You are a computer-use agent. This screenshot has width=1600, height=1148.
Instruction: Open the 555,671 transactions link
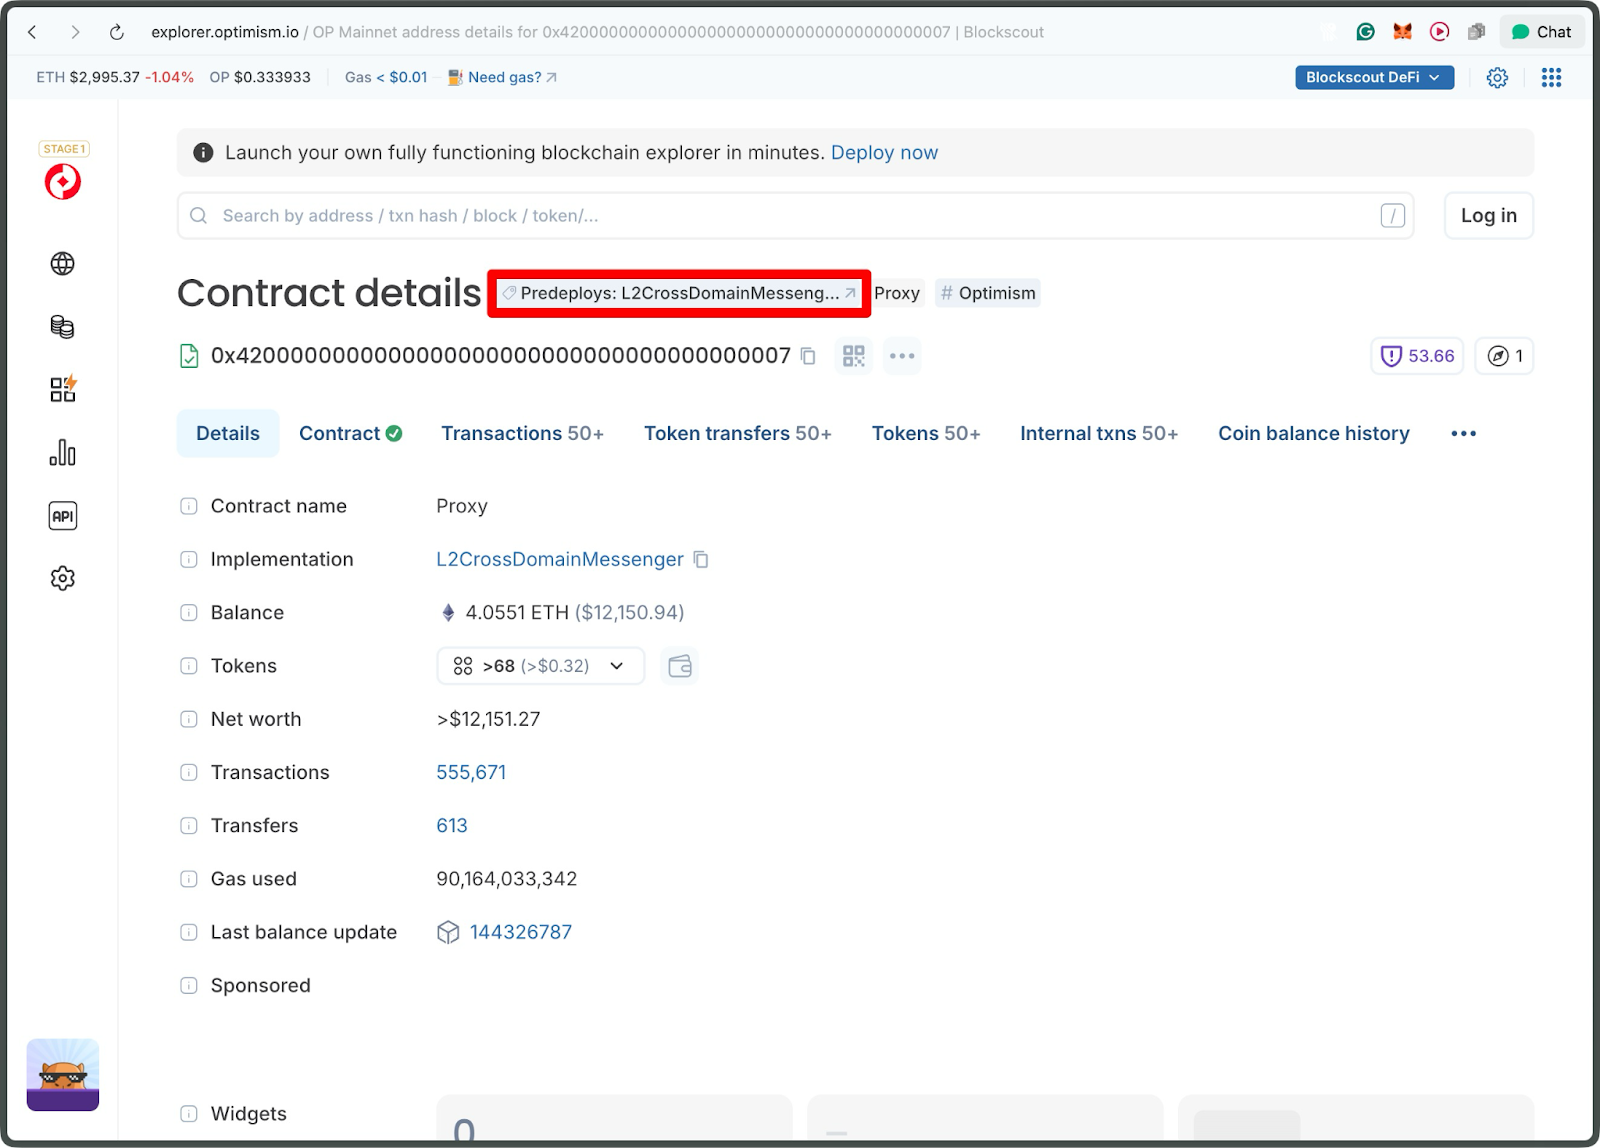click(470, 771)
